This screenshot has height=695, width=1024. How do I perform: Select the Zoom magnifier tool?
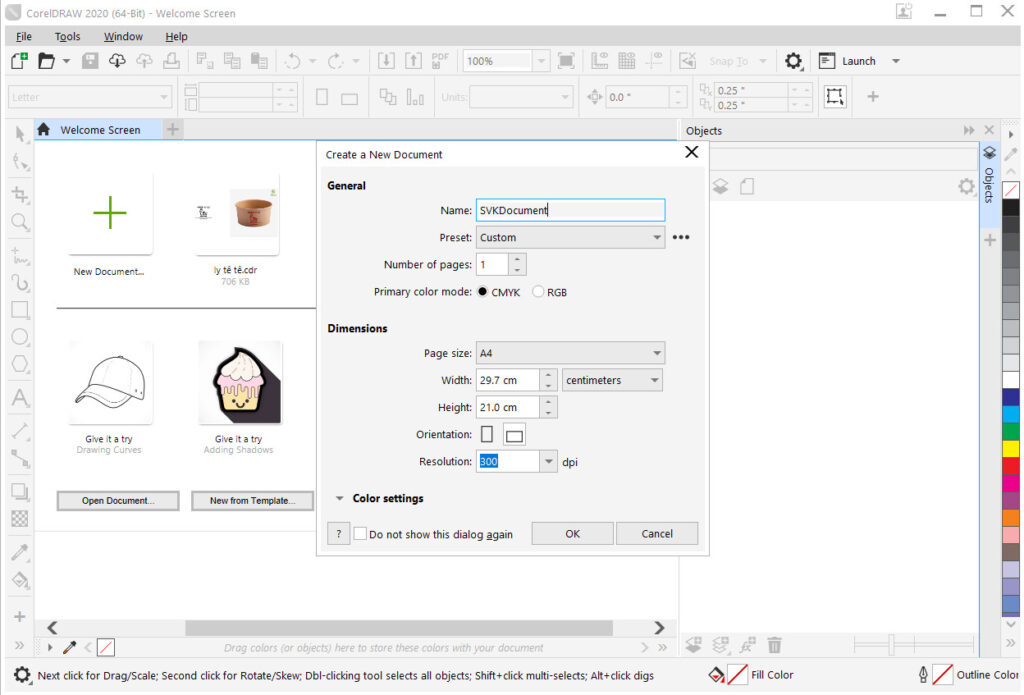(x=20, y=222)
